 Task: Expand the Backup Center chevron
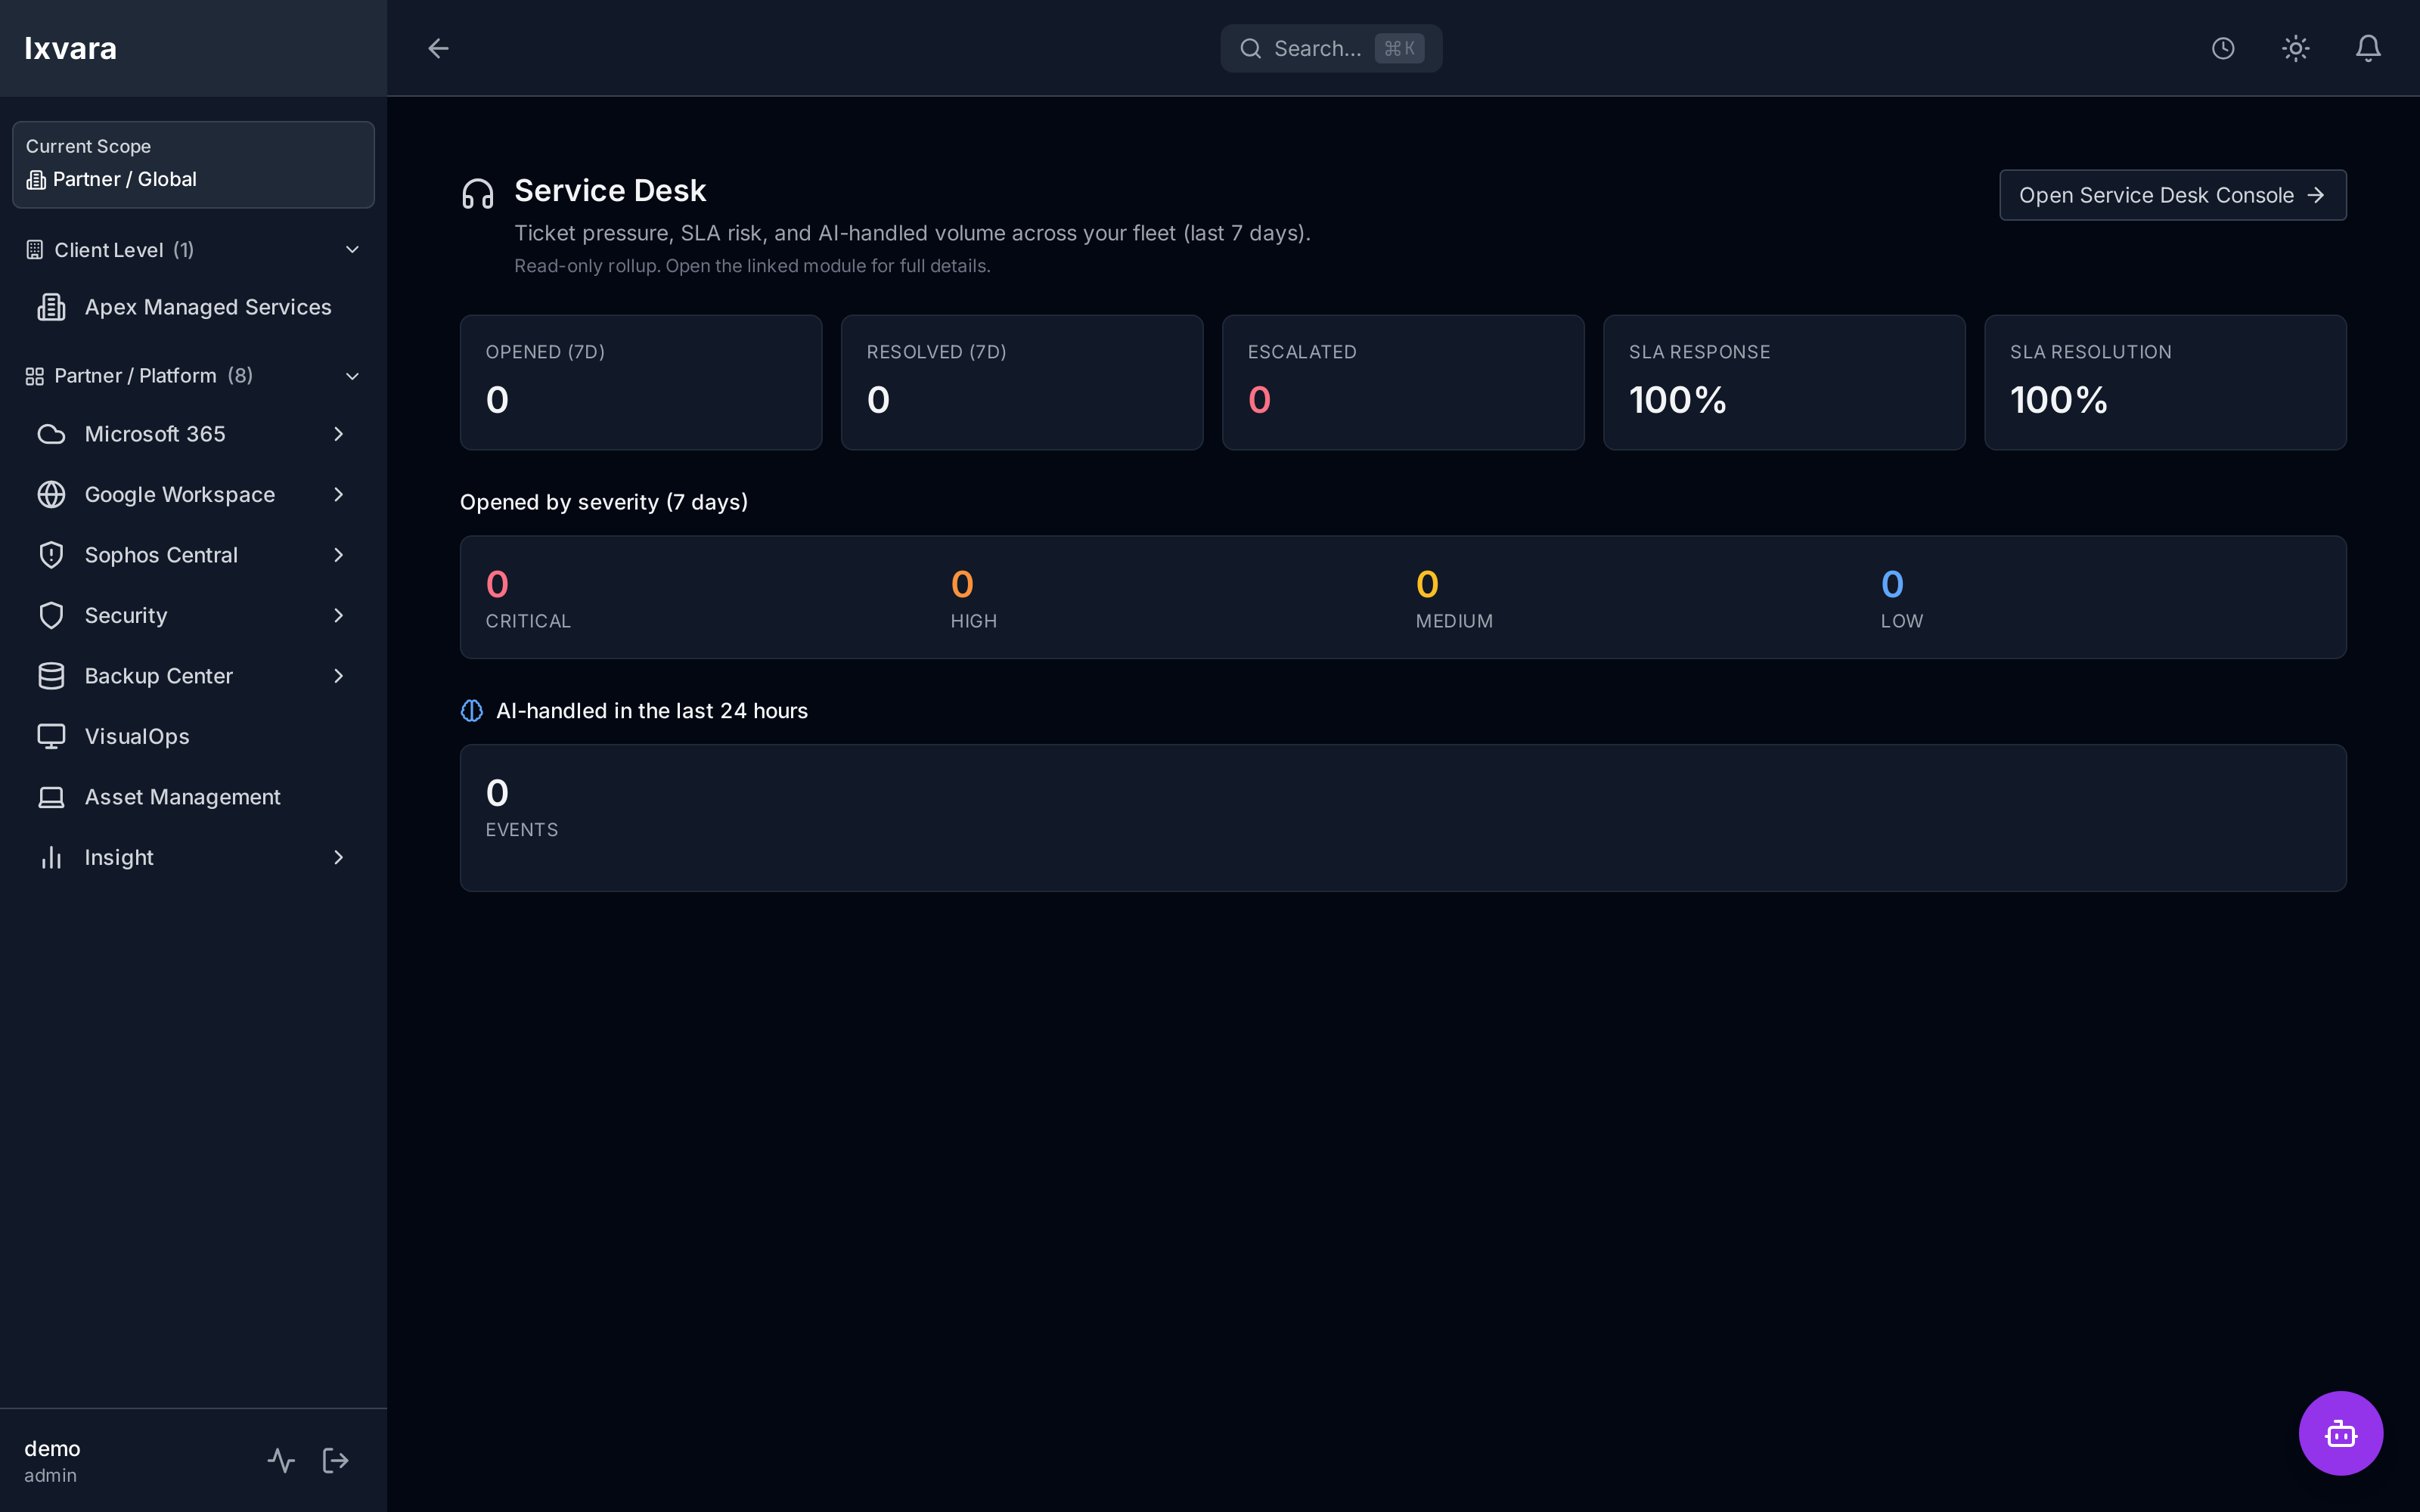click(338, 676)
